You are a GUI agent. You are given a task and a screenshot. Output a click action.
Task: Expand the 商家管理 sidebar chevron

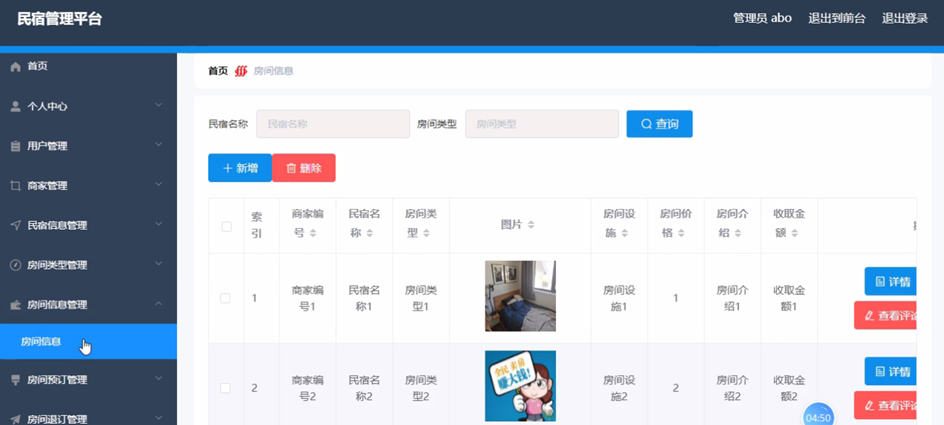click(x=158, y=184)
